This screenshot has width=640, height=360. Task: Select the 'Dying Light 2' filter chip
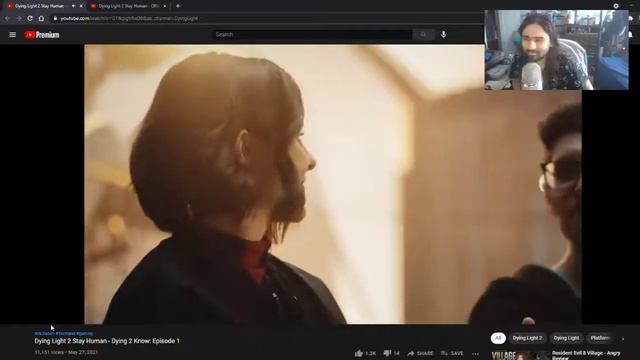[527, 338]
